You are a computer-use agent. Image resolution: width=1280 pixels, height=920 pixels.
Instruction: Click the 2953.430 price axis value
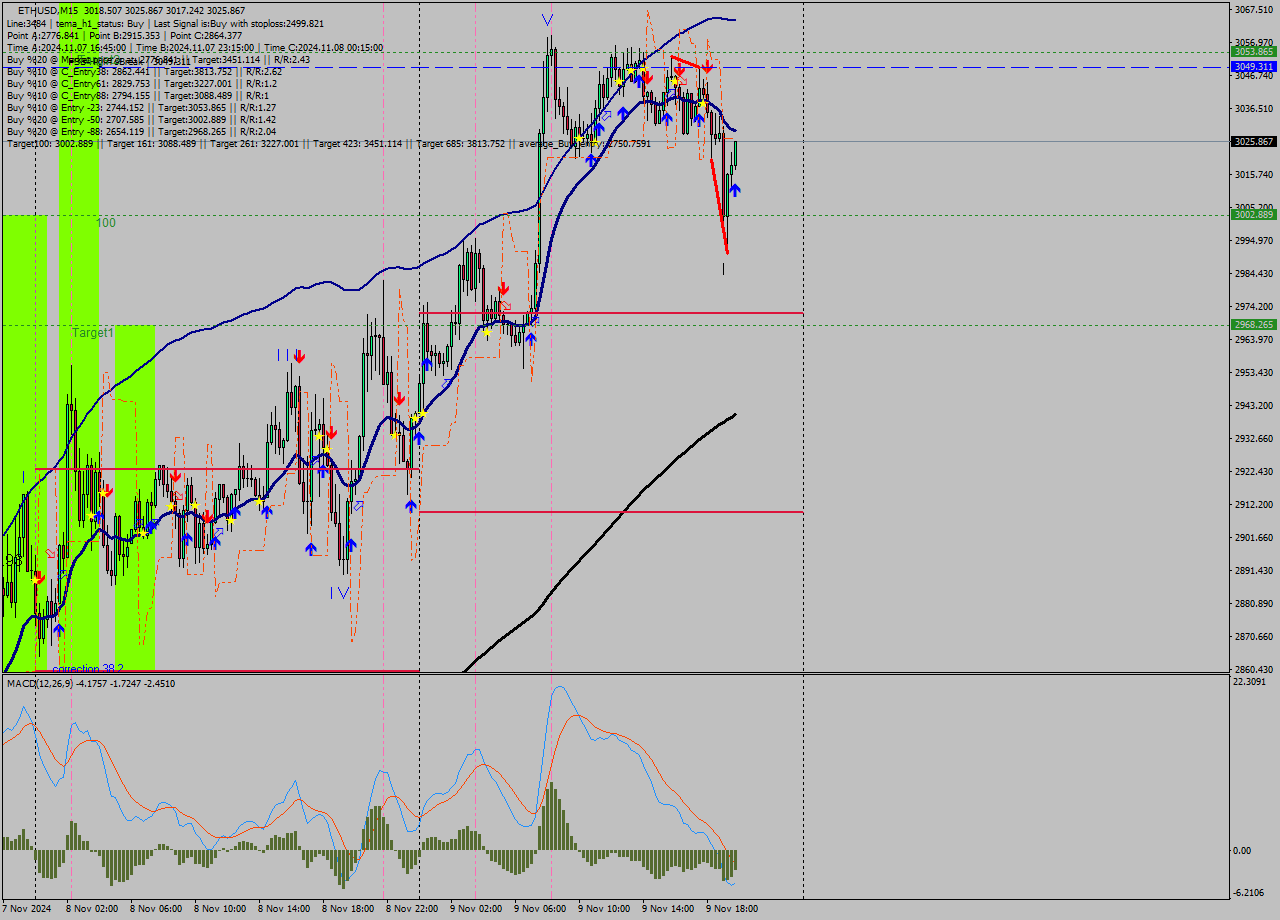[x=1254, y=372]
